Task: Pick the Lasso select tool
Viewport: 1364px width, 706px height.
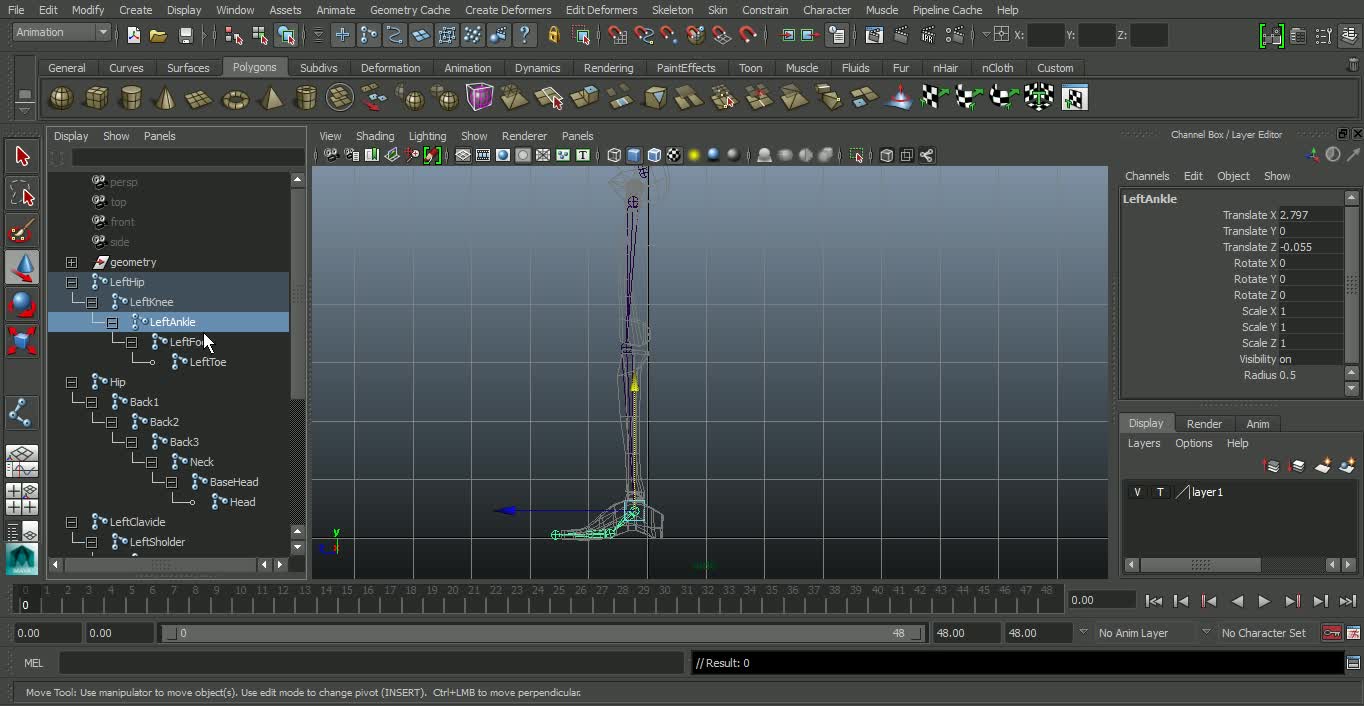Action: click(x=22, y=193)
